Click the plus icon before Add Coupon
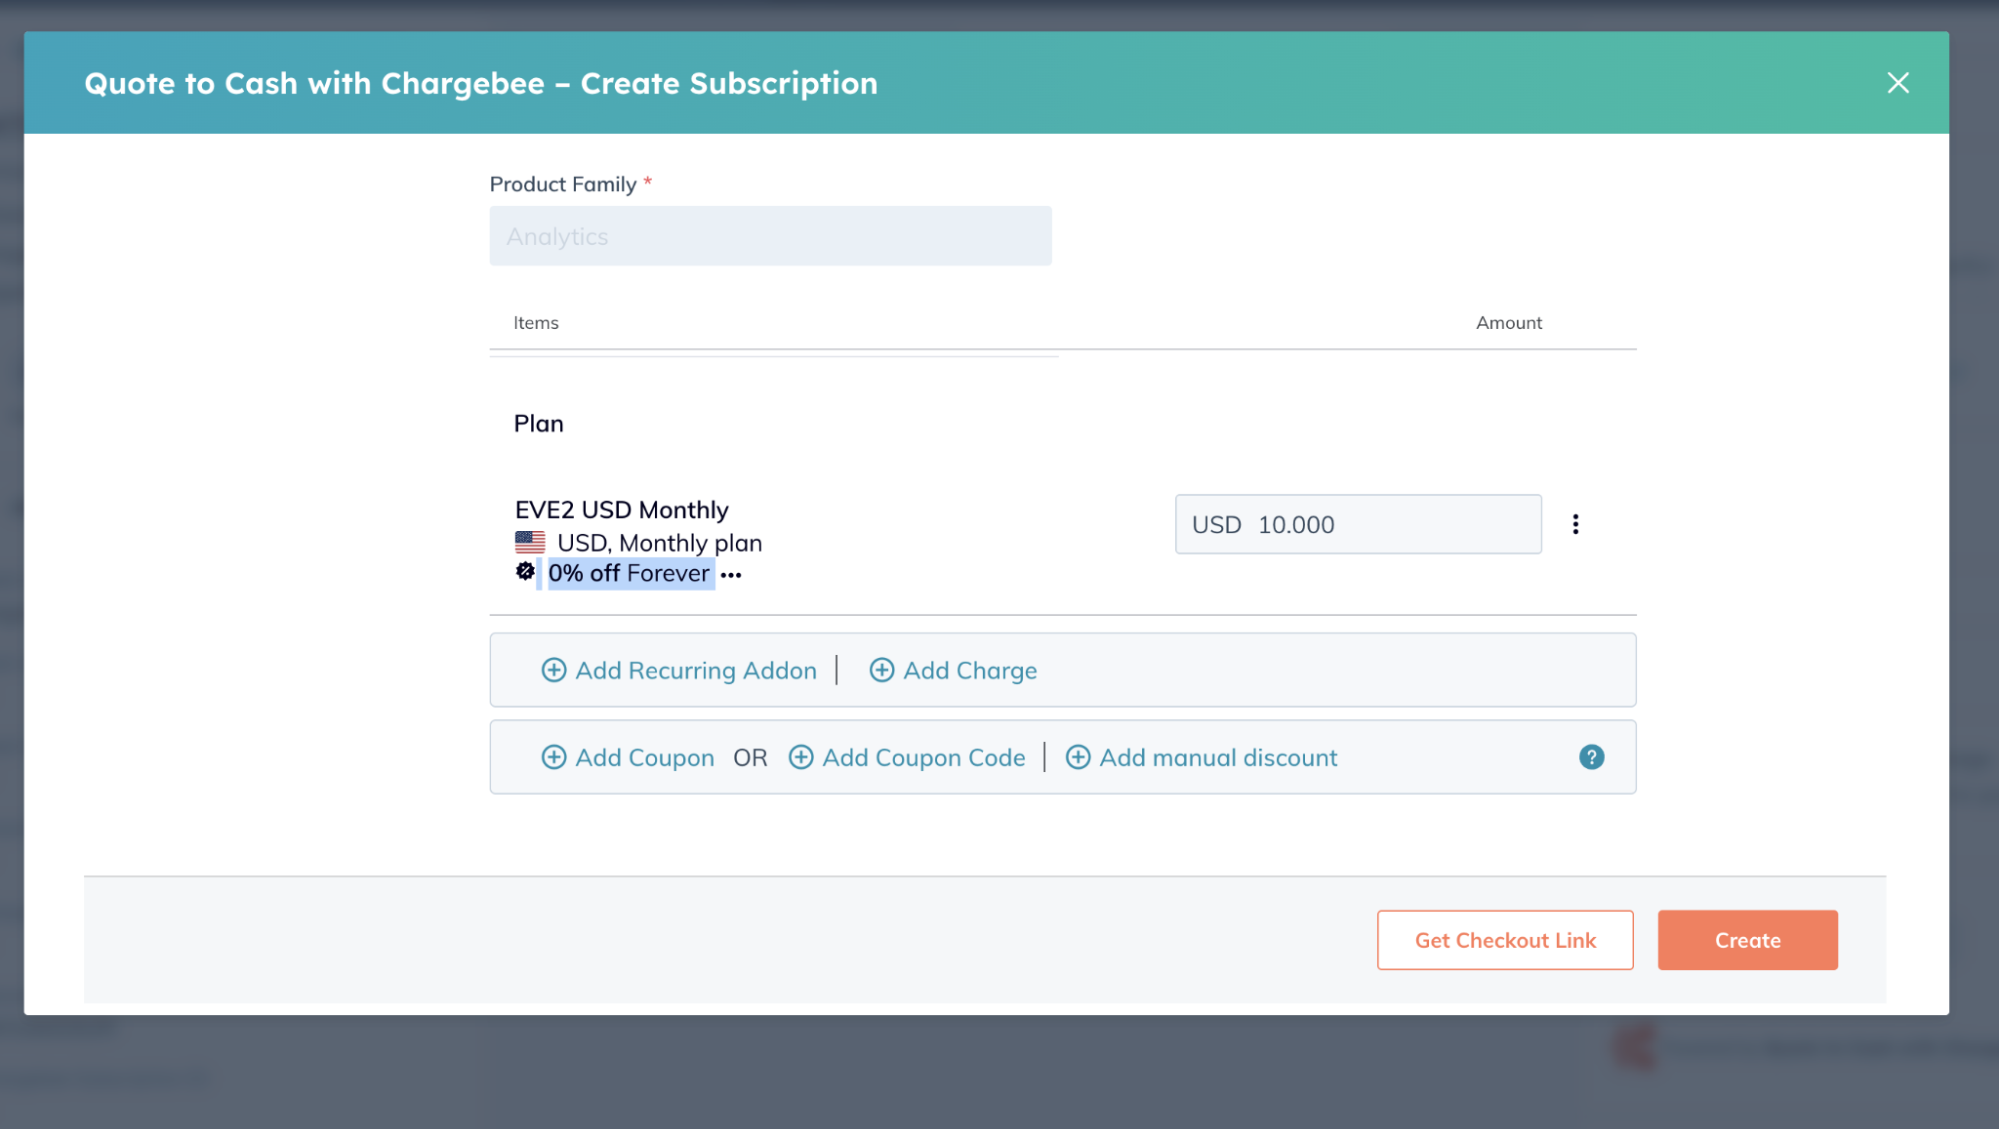The height and width of the screenshot is (1130, 1999). point(555,757)
